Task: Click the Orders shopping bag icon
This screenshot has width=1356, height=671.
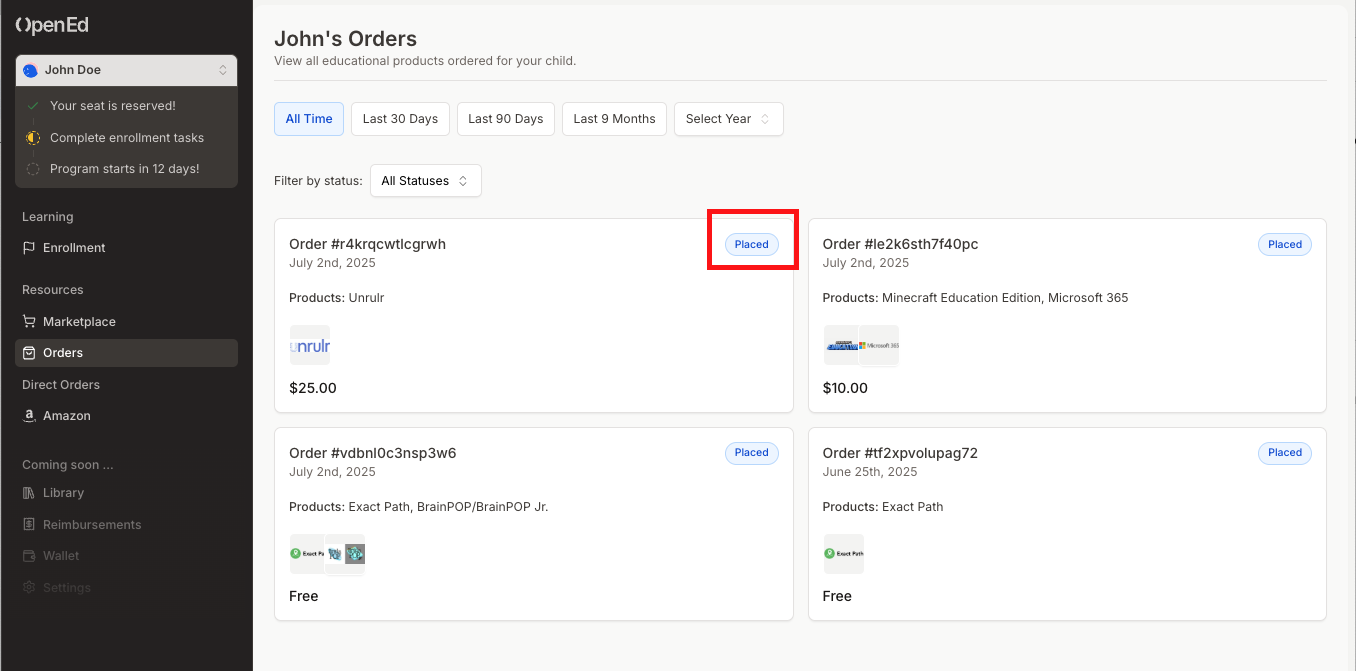Action: [x=29, y=353]
